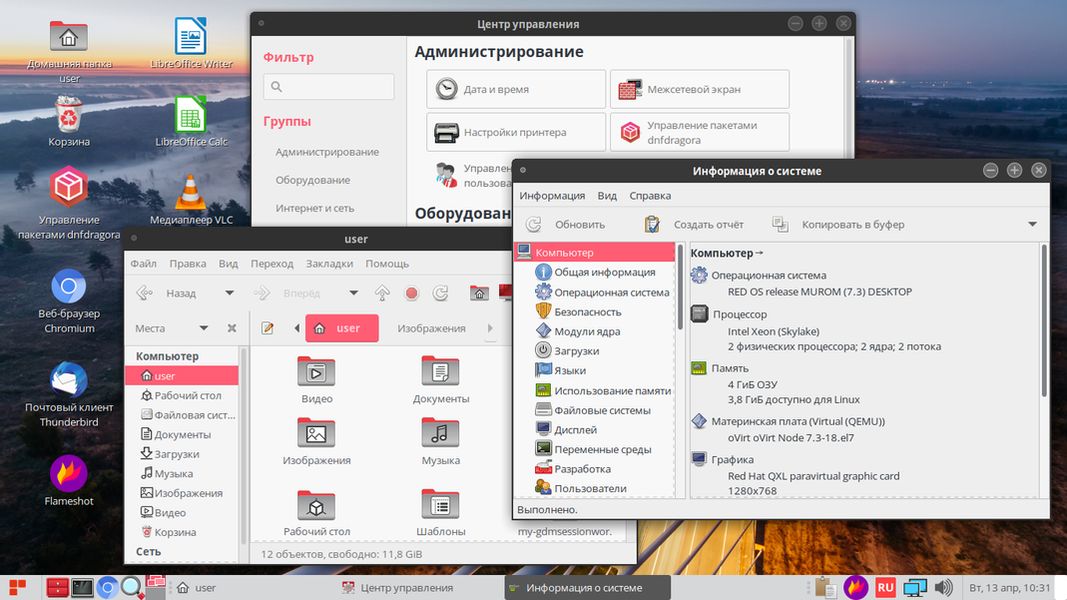Open the Копировать в буфер dropdown arrow
The width and height of the screenshot is (1067, 600).
(1032, 223)
